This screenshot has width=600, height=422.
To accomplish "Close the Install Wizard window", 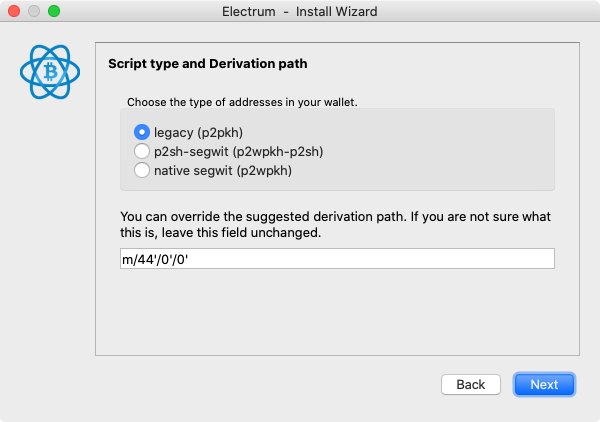I will (x=14, y=11).
